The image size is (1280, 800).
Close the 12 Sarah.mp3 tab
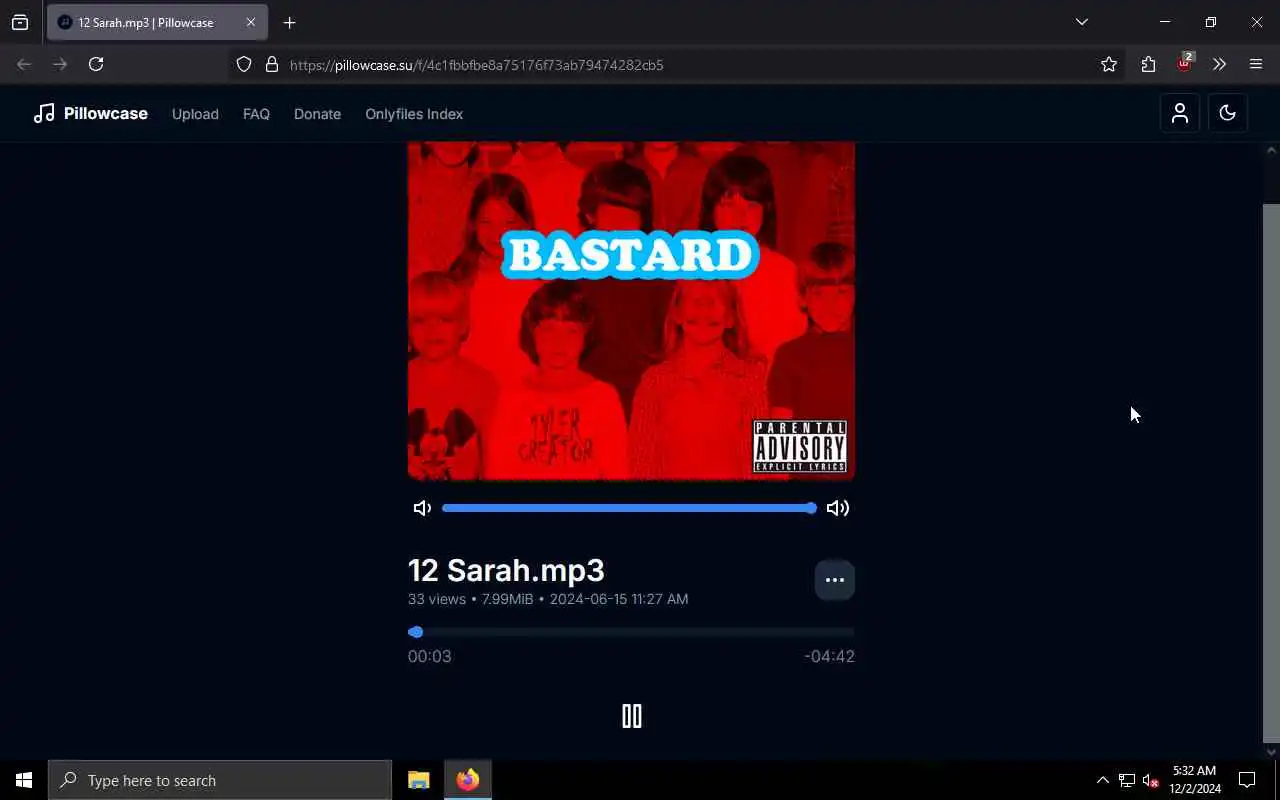click(x=250, y=22)
